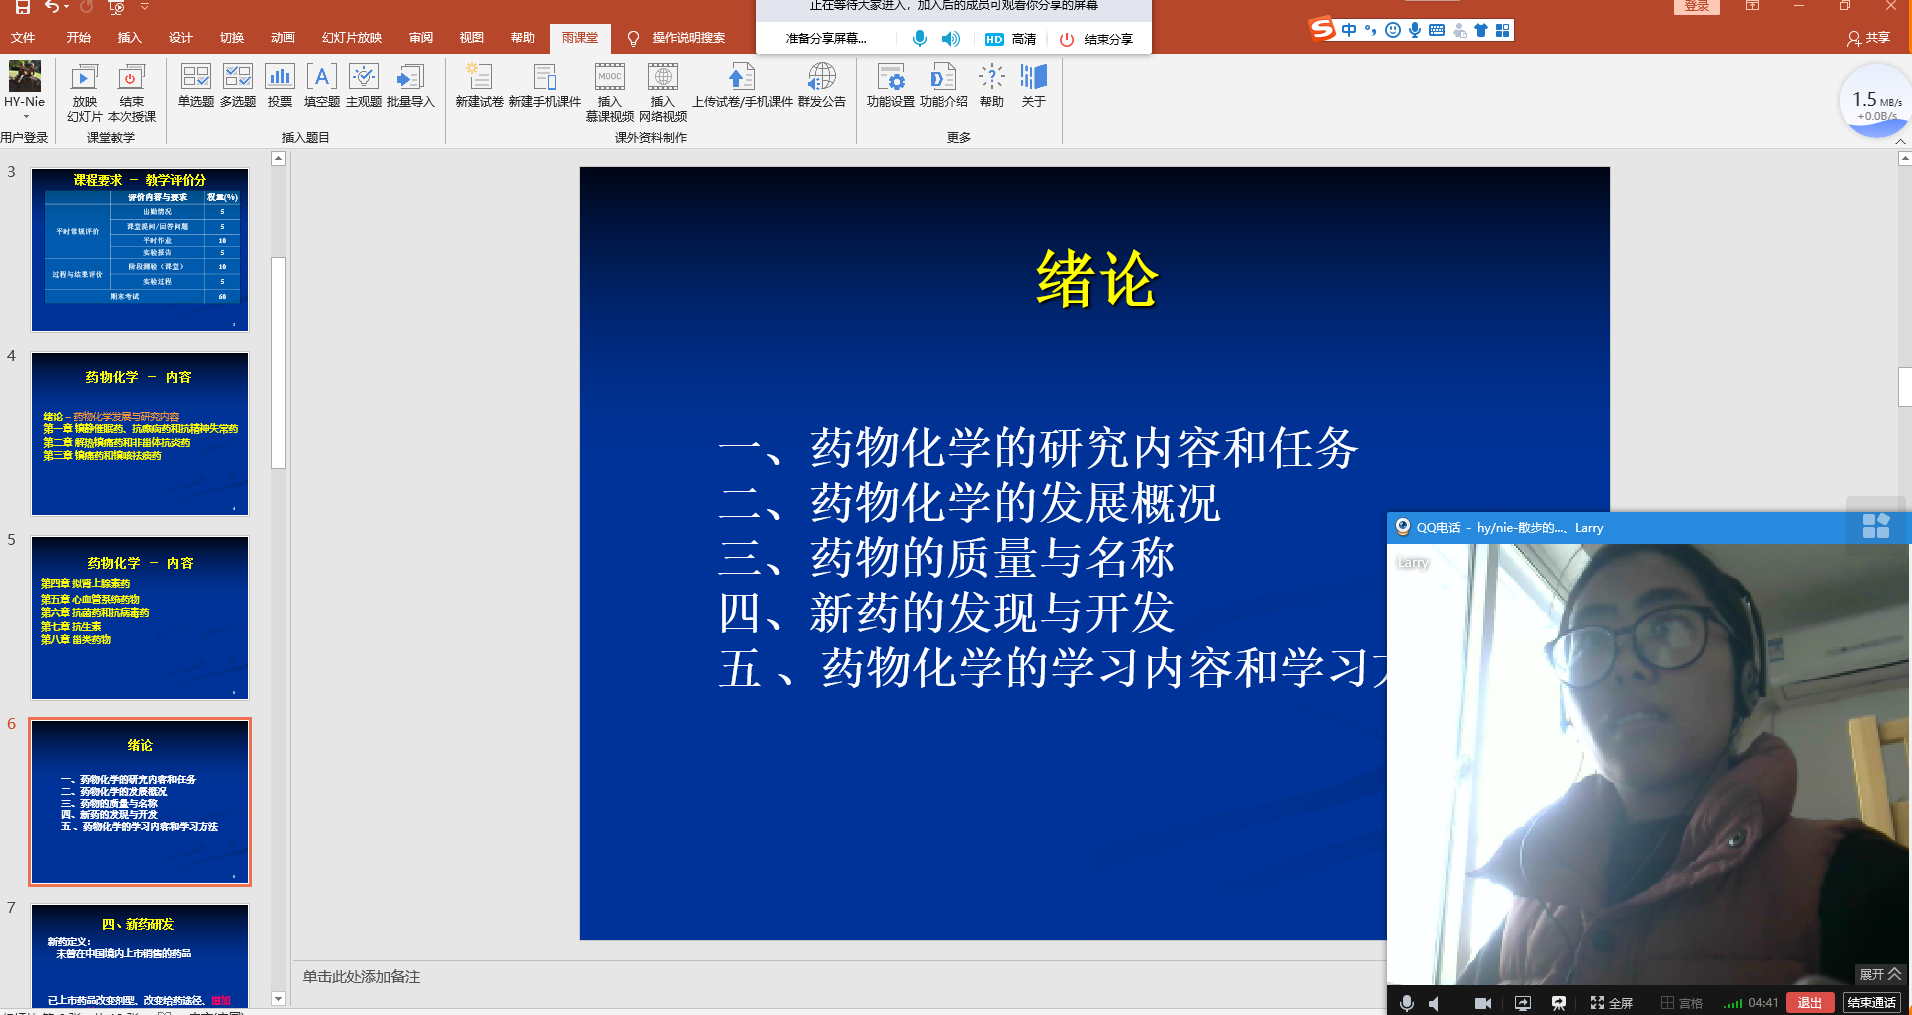Click the red 退出 button
Image resolution: width=1912 pixels, height=1015 pixels.
[1809, 1003]
